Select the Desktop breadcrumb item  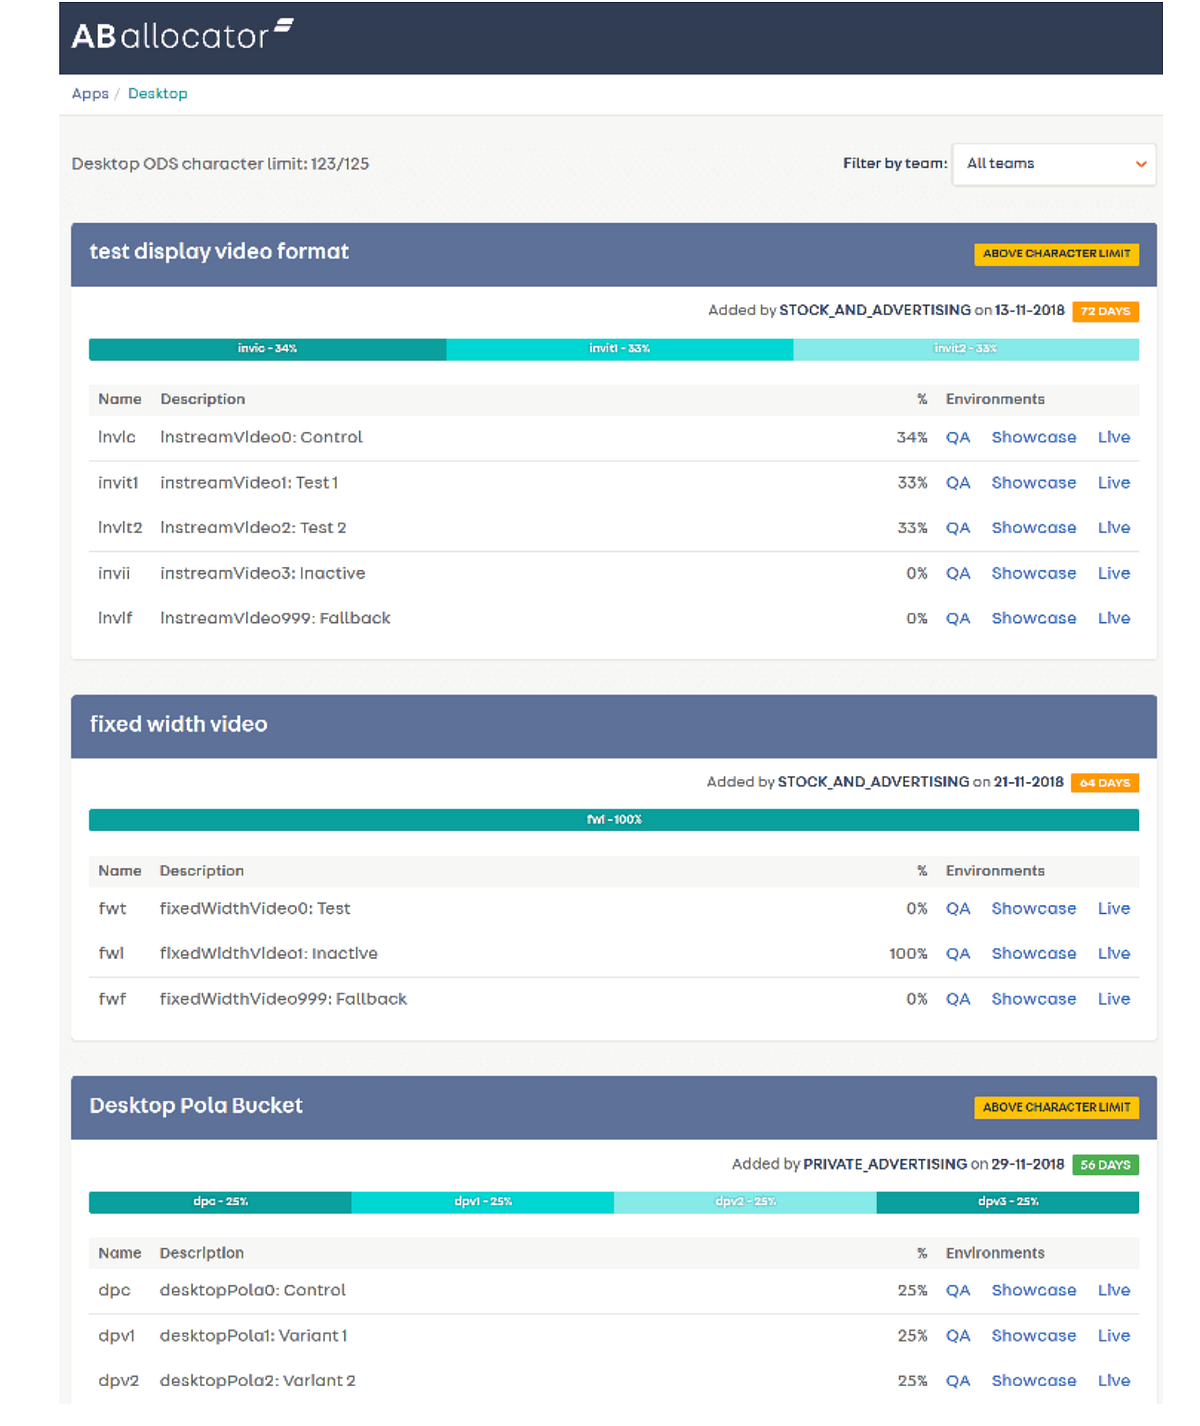pyautogui.click(x=158, y=93)
